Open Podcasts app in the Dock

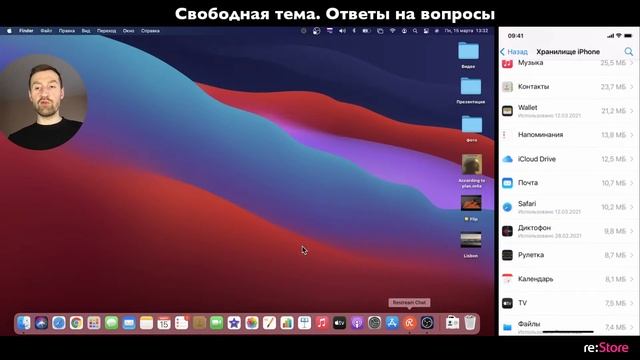coord(357,323)
